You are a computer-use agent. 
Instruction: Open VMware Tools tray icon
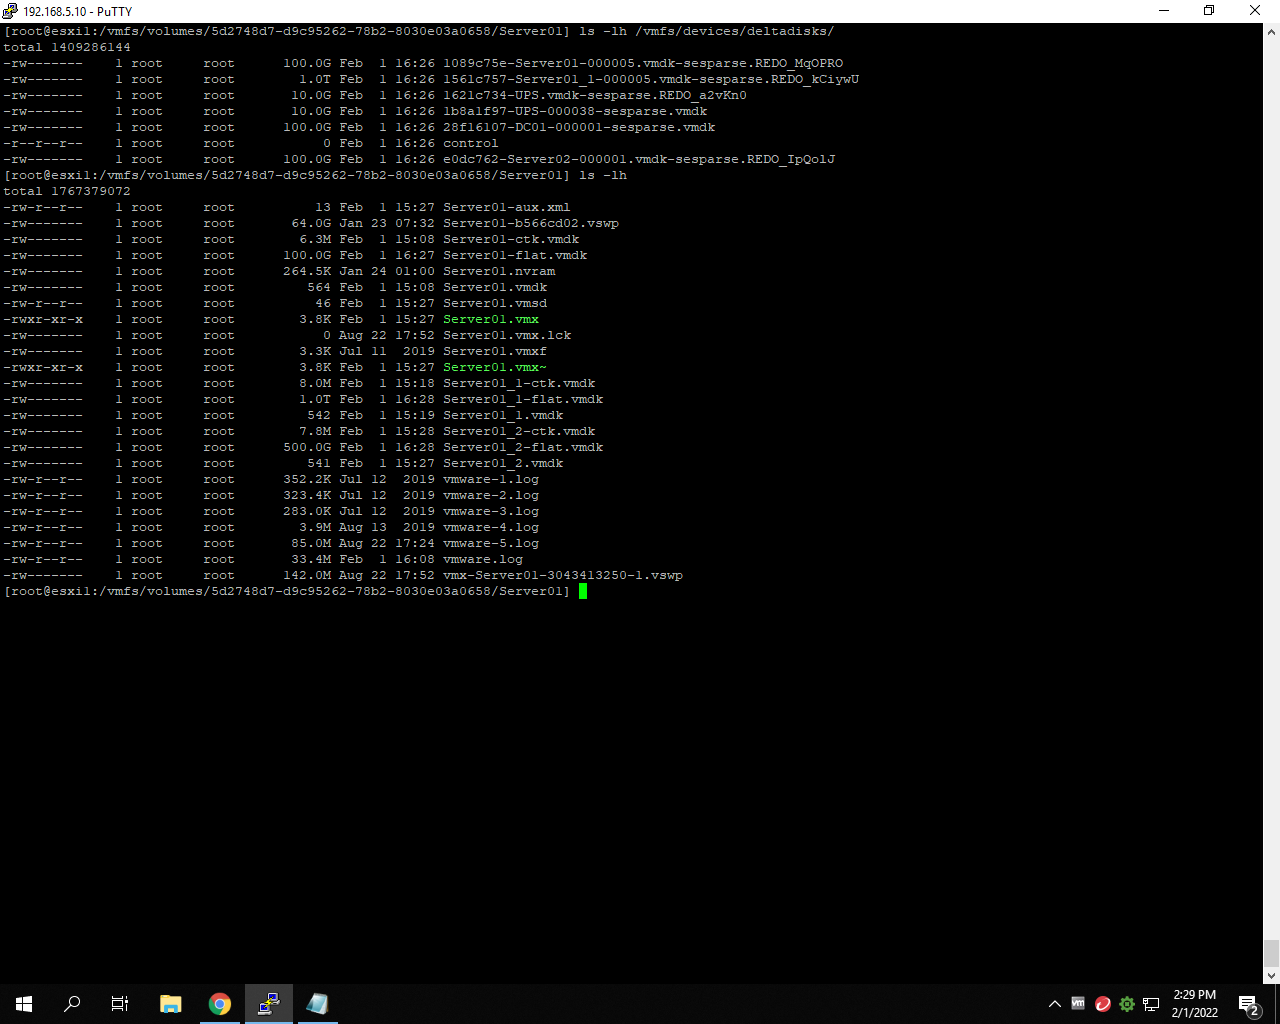pyautogui.click(x=1078, y=1003)
